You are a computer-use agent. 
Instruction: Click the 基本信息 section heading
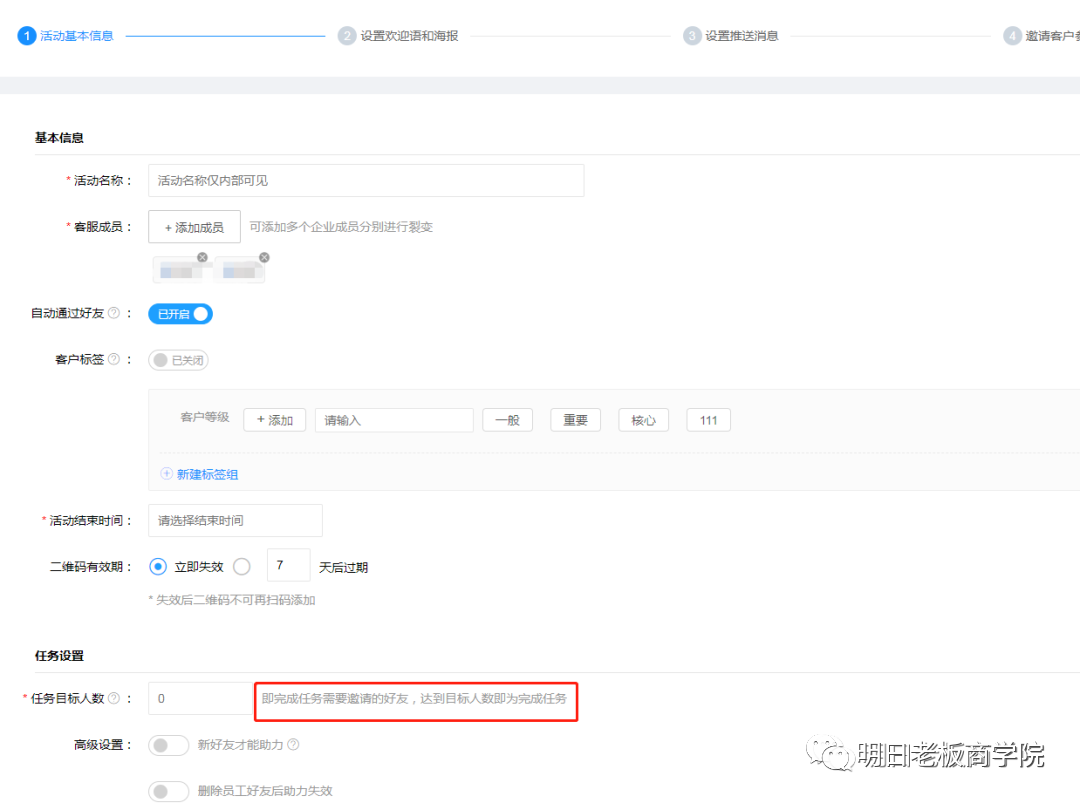59,138
